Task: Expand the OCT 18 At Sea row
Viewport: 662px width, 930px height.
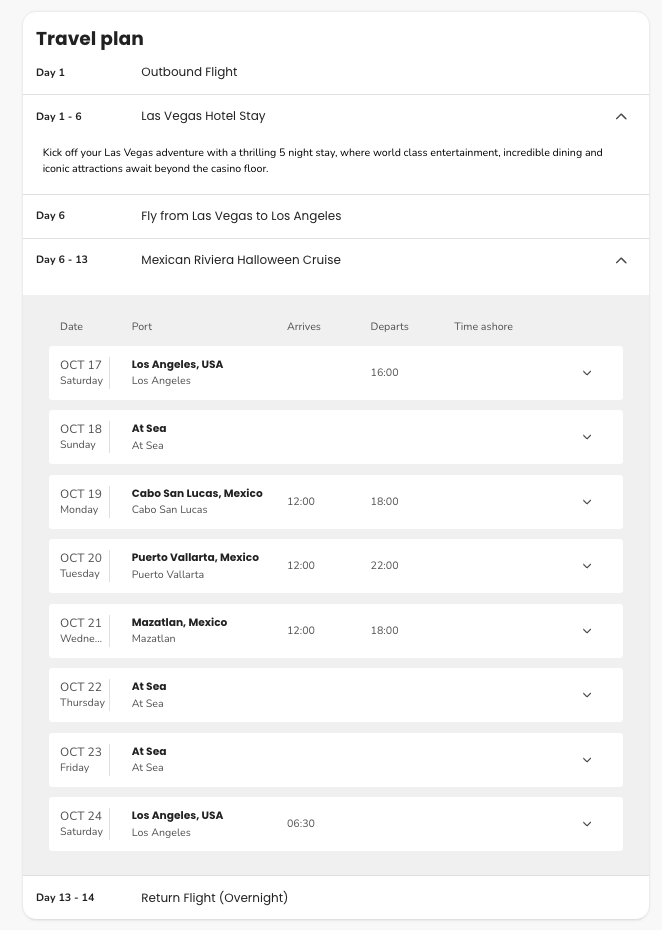Action: (587, 437)
